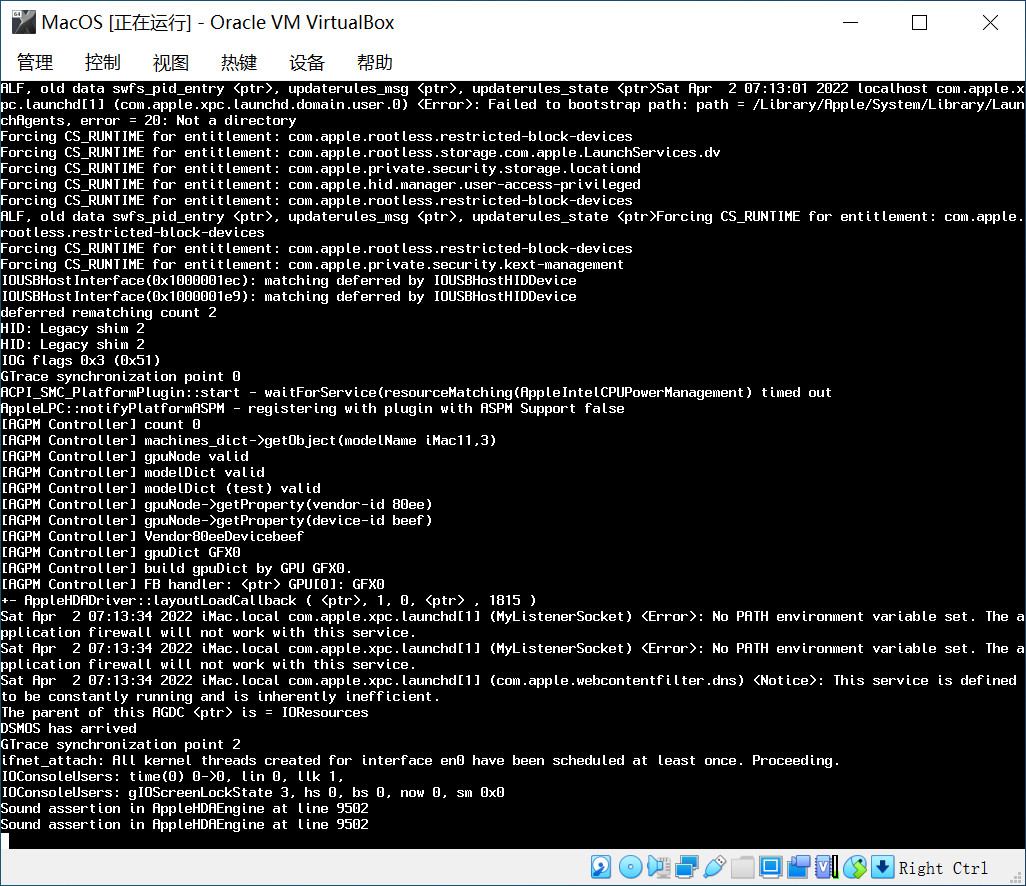Click the 'modelName iMac11,3' console line

pyautogui.click(x=249, y=440)
